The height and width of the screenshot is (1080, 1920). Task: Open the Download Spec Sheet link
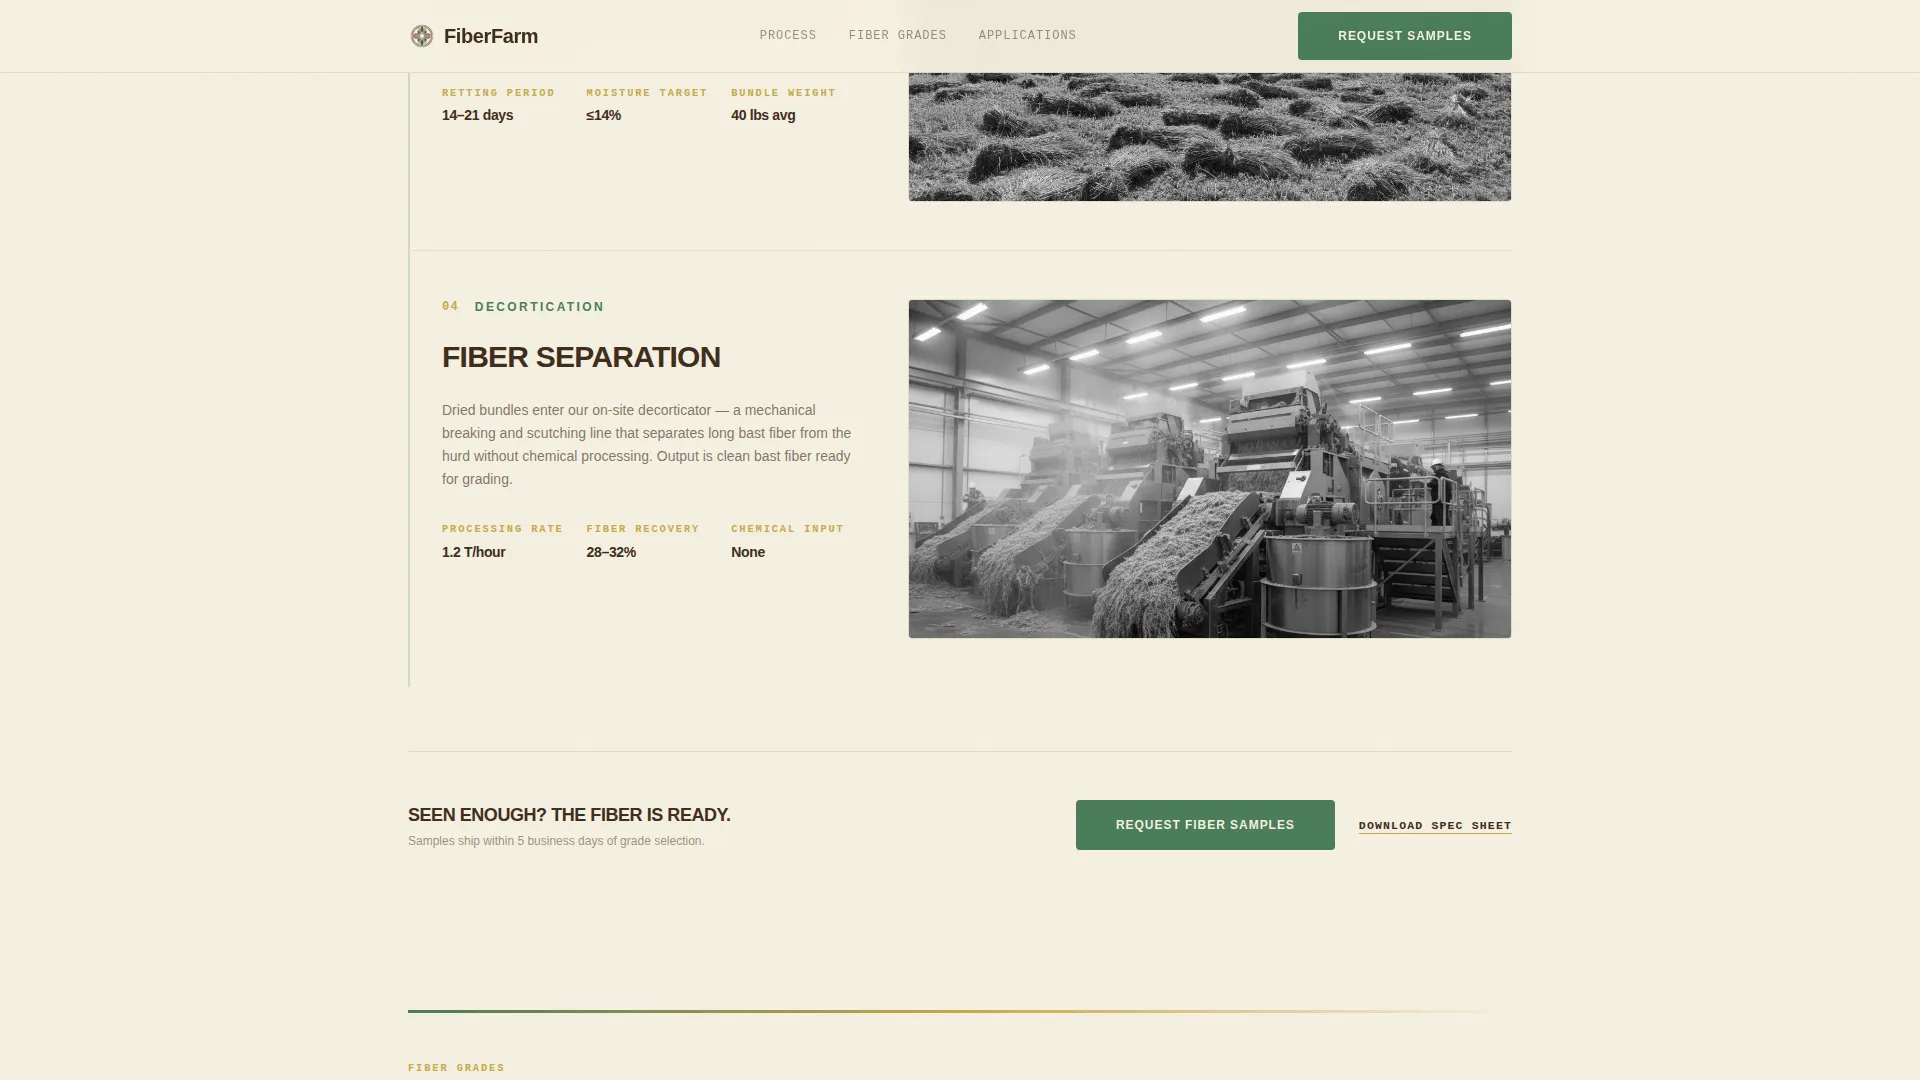click(1434, 826)
